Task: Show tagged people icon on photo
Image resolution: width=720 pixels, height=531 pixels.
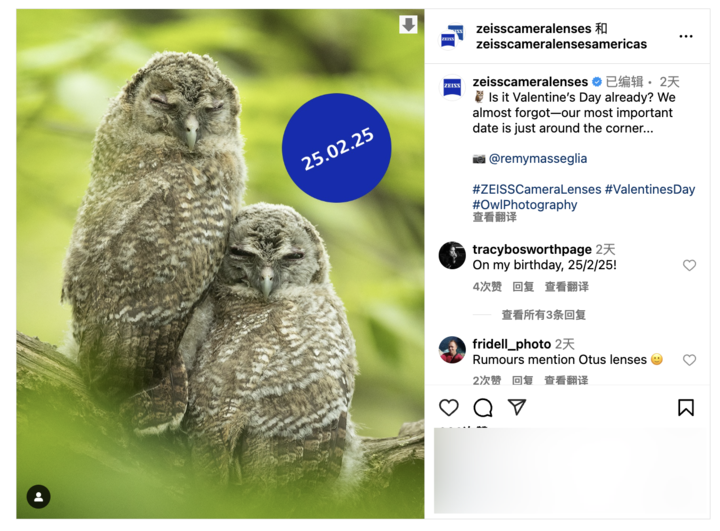Action: 39,497
